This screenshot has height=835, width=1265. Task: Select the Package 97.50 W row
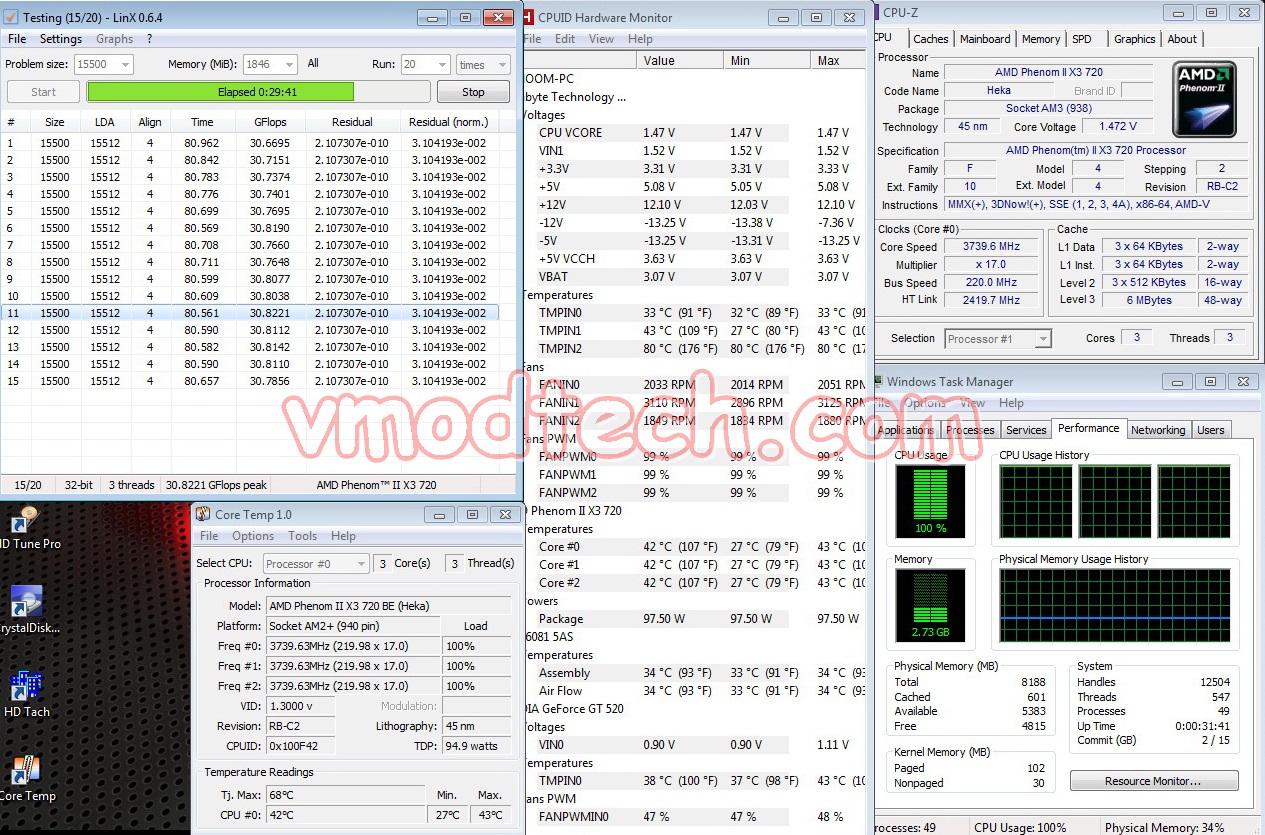[694, 619]
